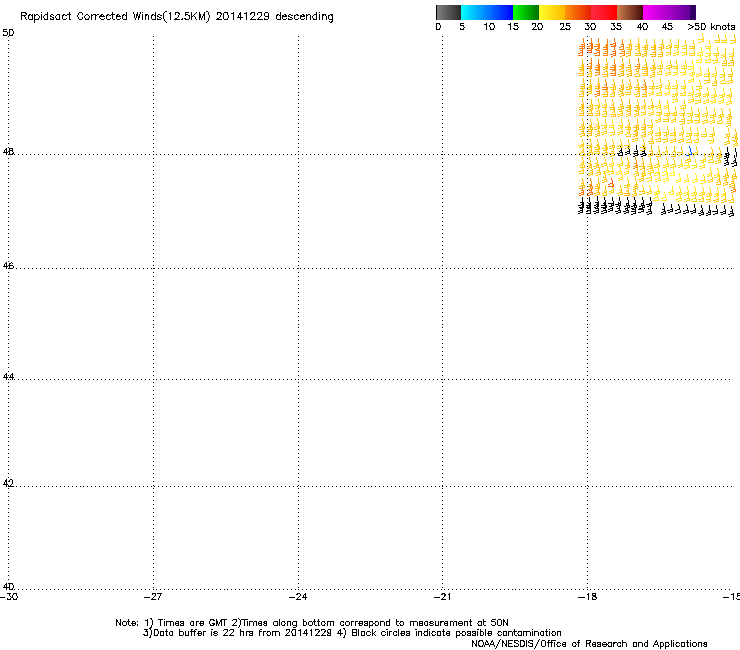This screenshot has height=650, width=740.
Task: Click the longitude label -30
Action: [x=9, y=597]
